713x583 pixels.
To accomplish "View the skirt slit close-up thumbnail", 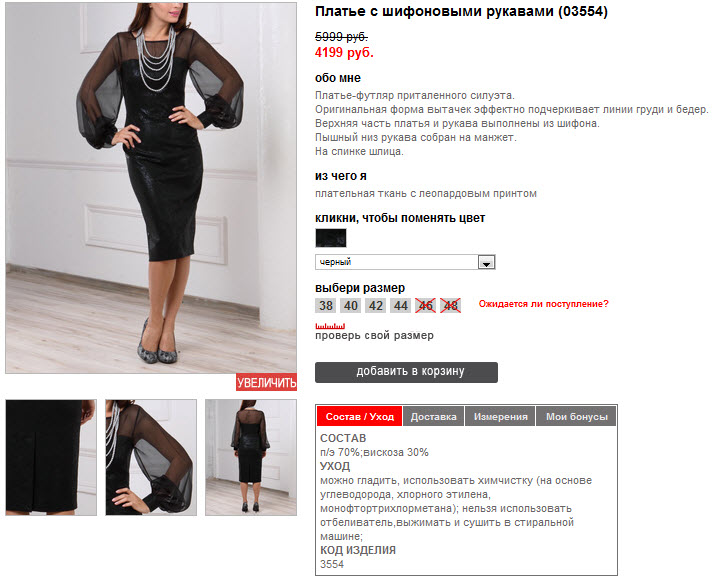I will click(x=51, y=457).
